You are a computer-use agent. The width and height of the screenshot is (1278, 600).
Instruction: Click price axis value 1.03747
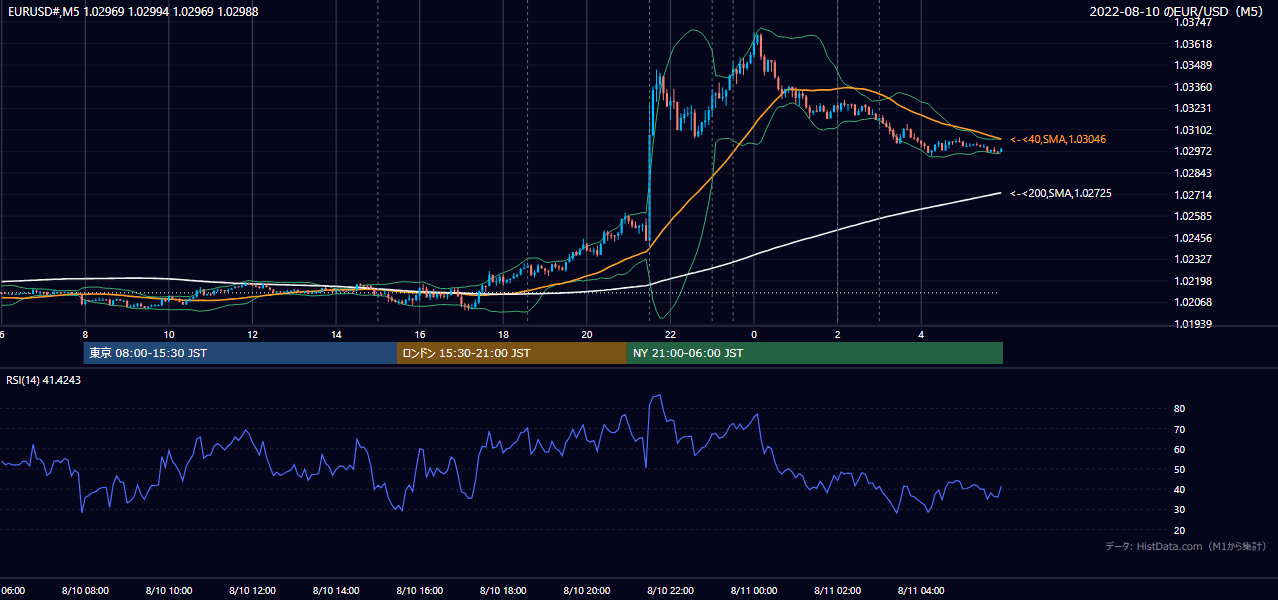click(x=1194, y=22)
